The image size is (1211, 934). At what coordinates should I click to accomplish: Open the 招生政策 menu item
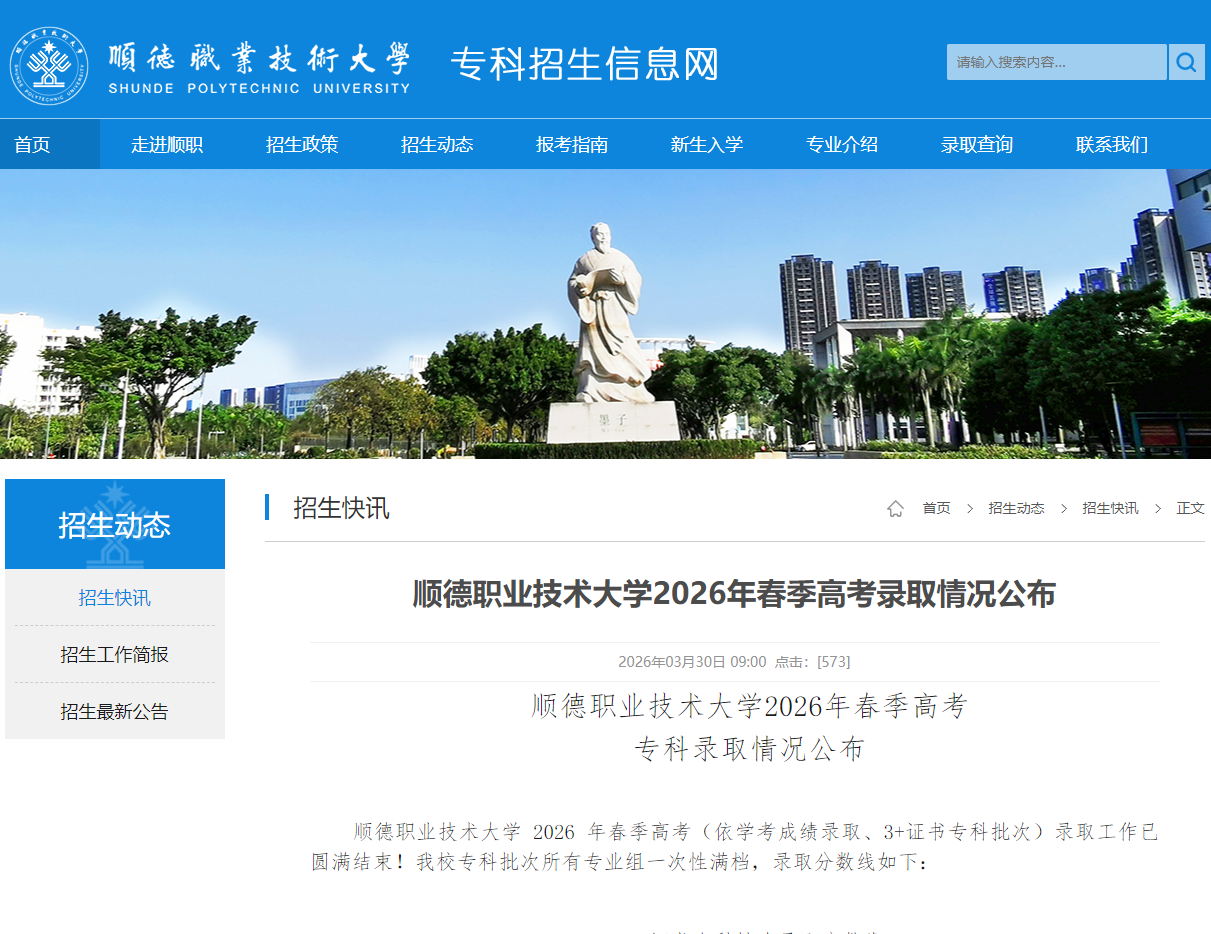(303, 143)
